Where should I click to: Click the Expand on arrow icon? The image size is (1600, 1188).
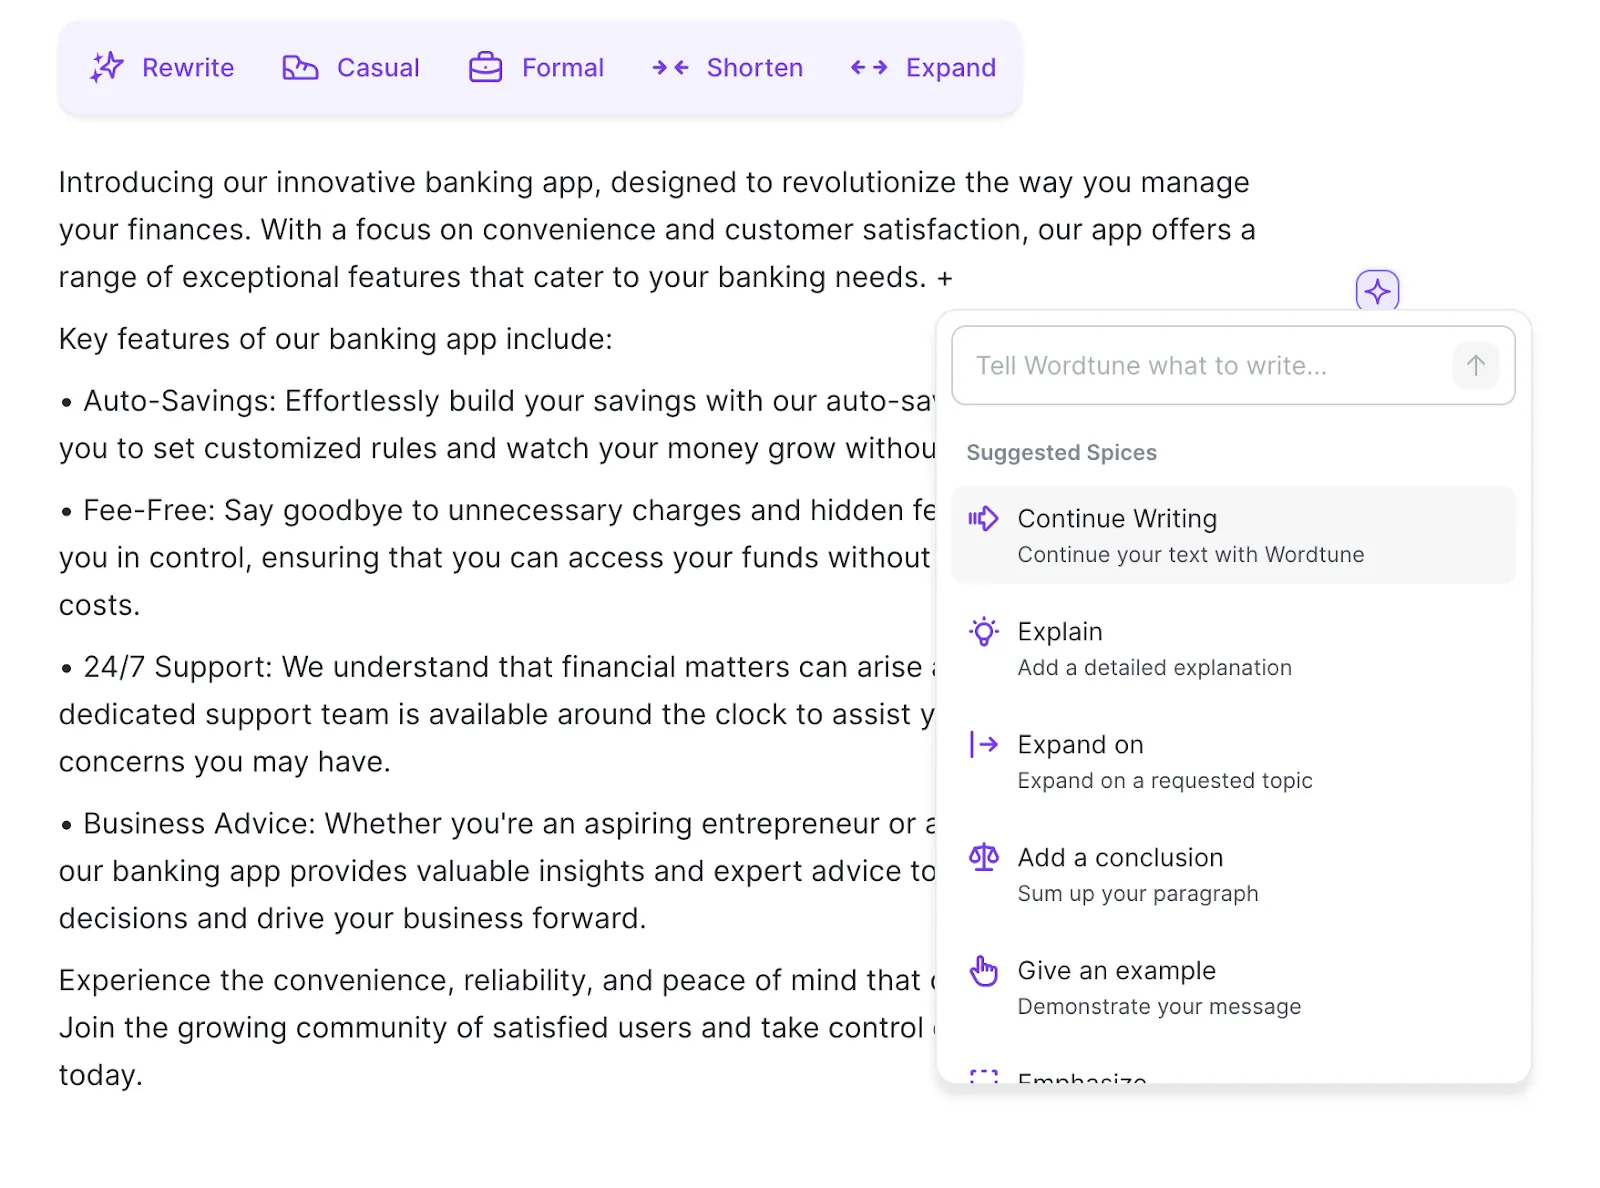coord(984,744)
